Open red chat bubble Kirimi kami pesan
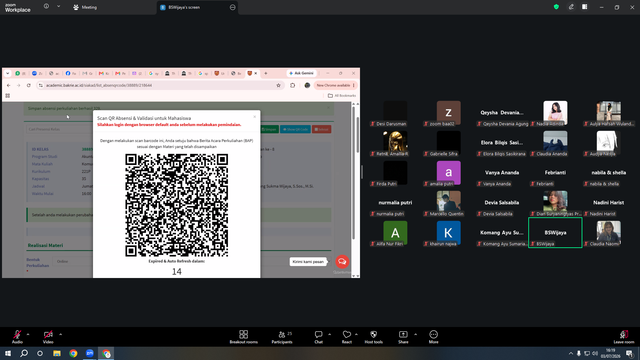 342,261
